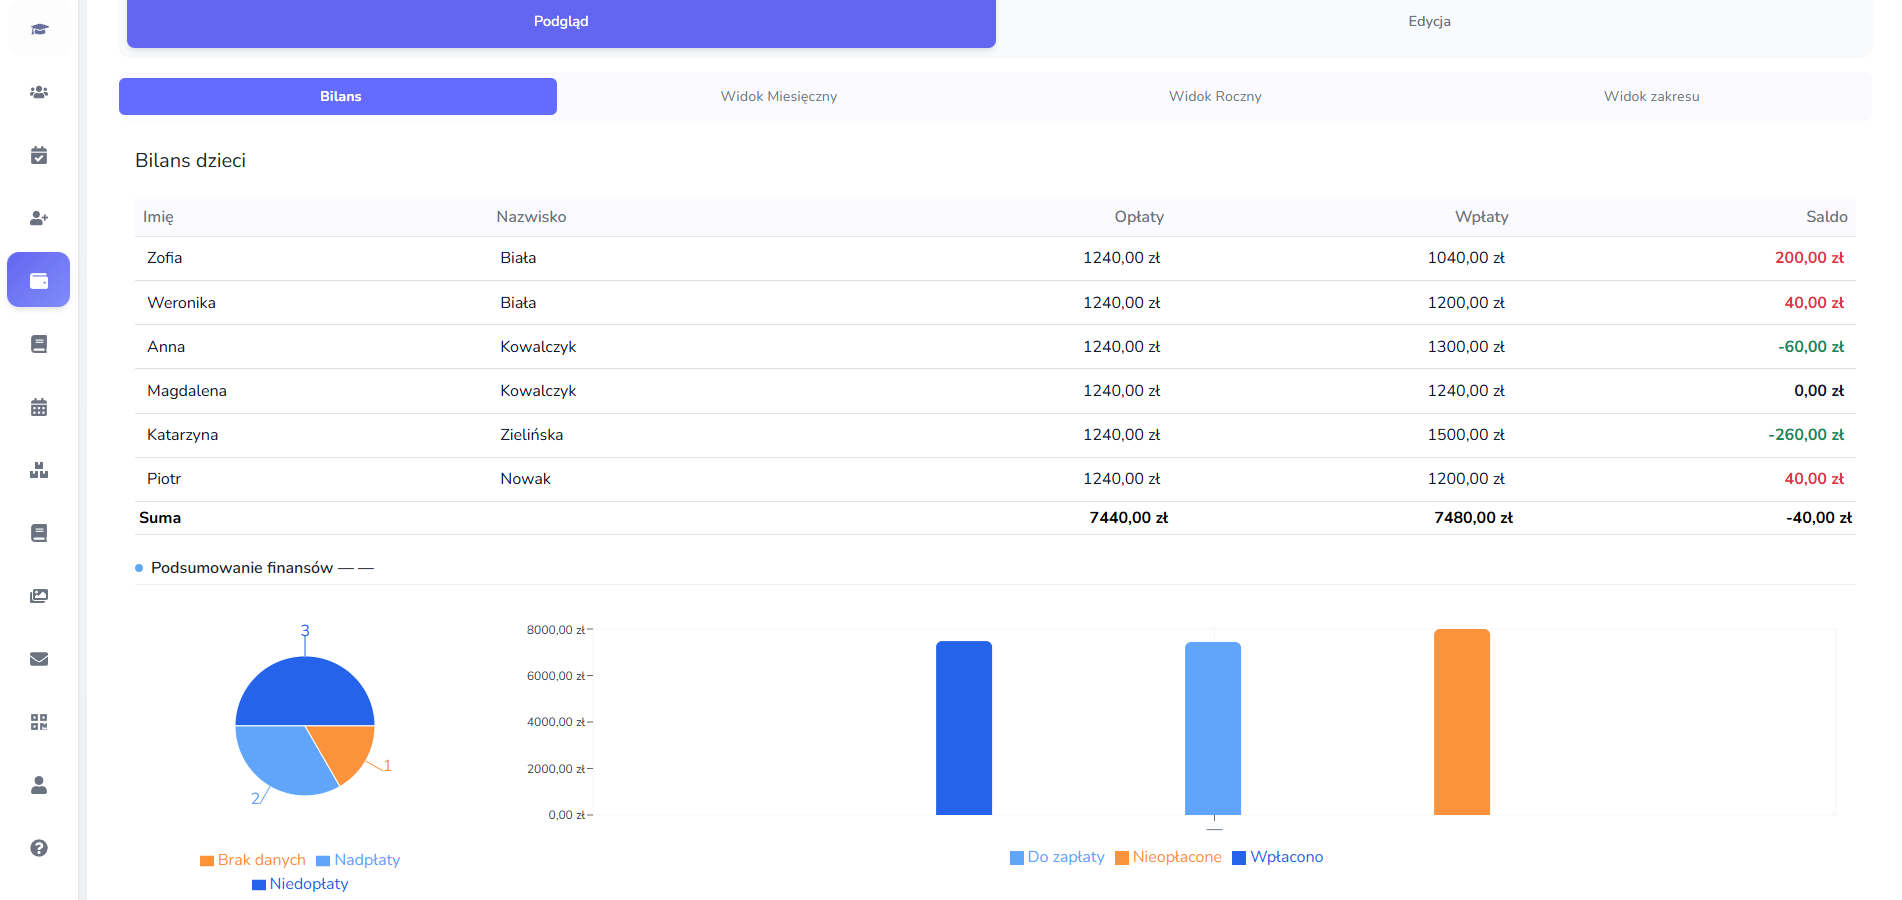The width and height of the screenshot is (1902, 900).
Task: Click the question mark help icon
Action: [39, 848]
